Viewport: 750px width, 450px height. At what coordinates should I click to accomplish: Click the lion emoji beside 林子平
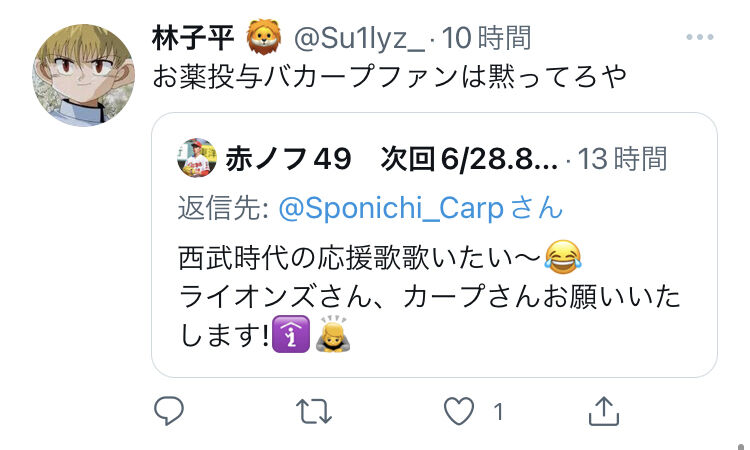264,37
